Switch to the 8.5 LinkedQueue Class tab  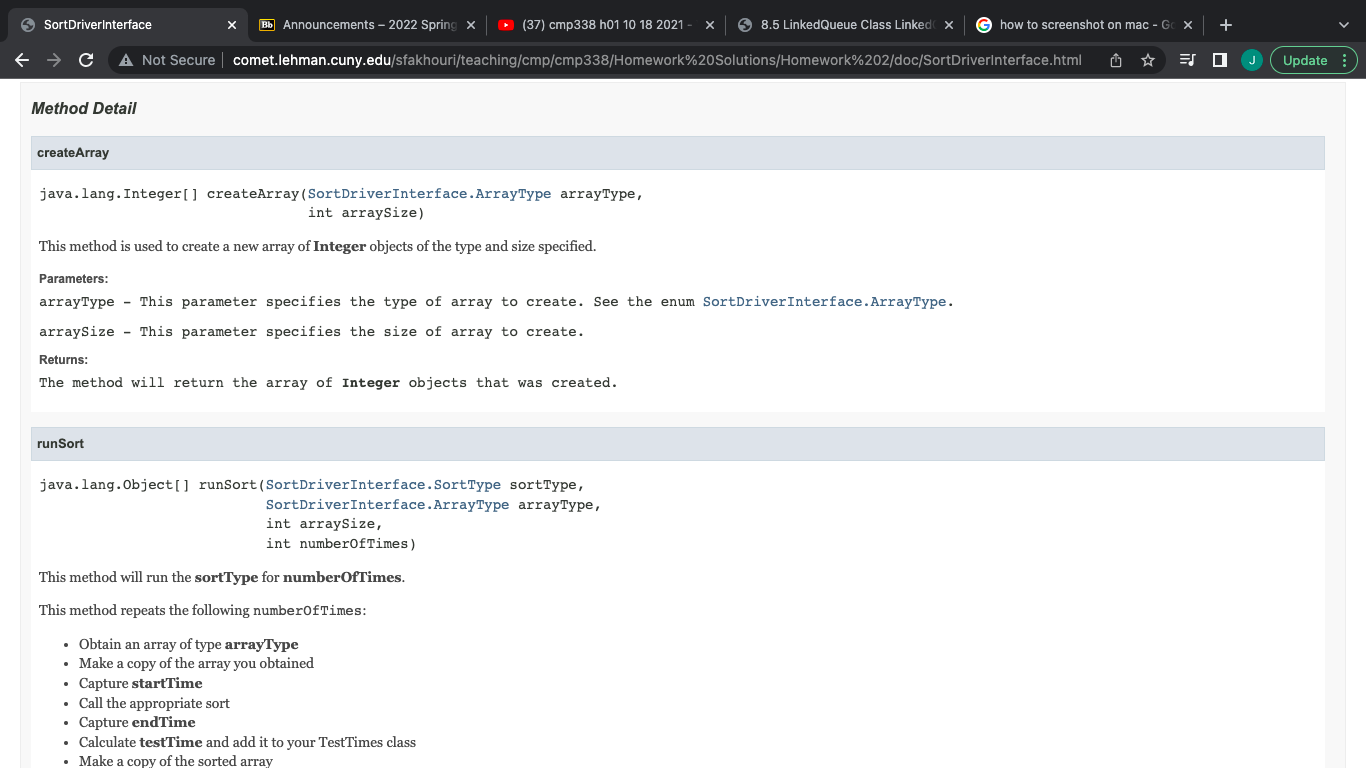click(840, 24)
